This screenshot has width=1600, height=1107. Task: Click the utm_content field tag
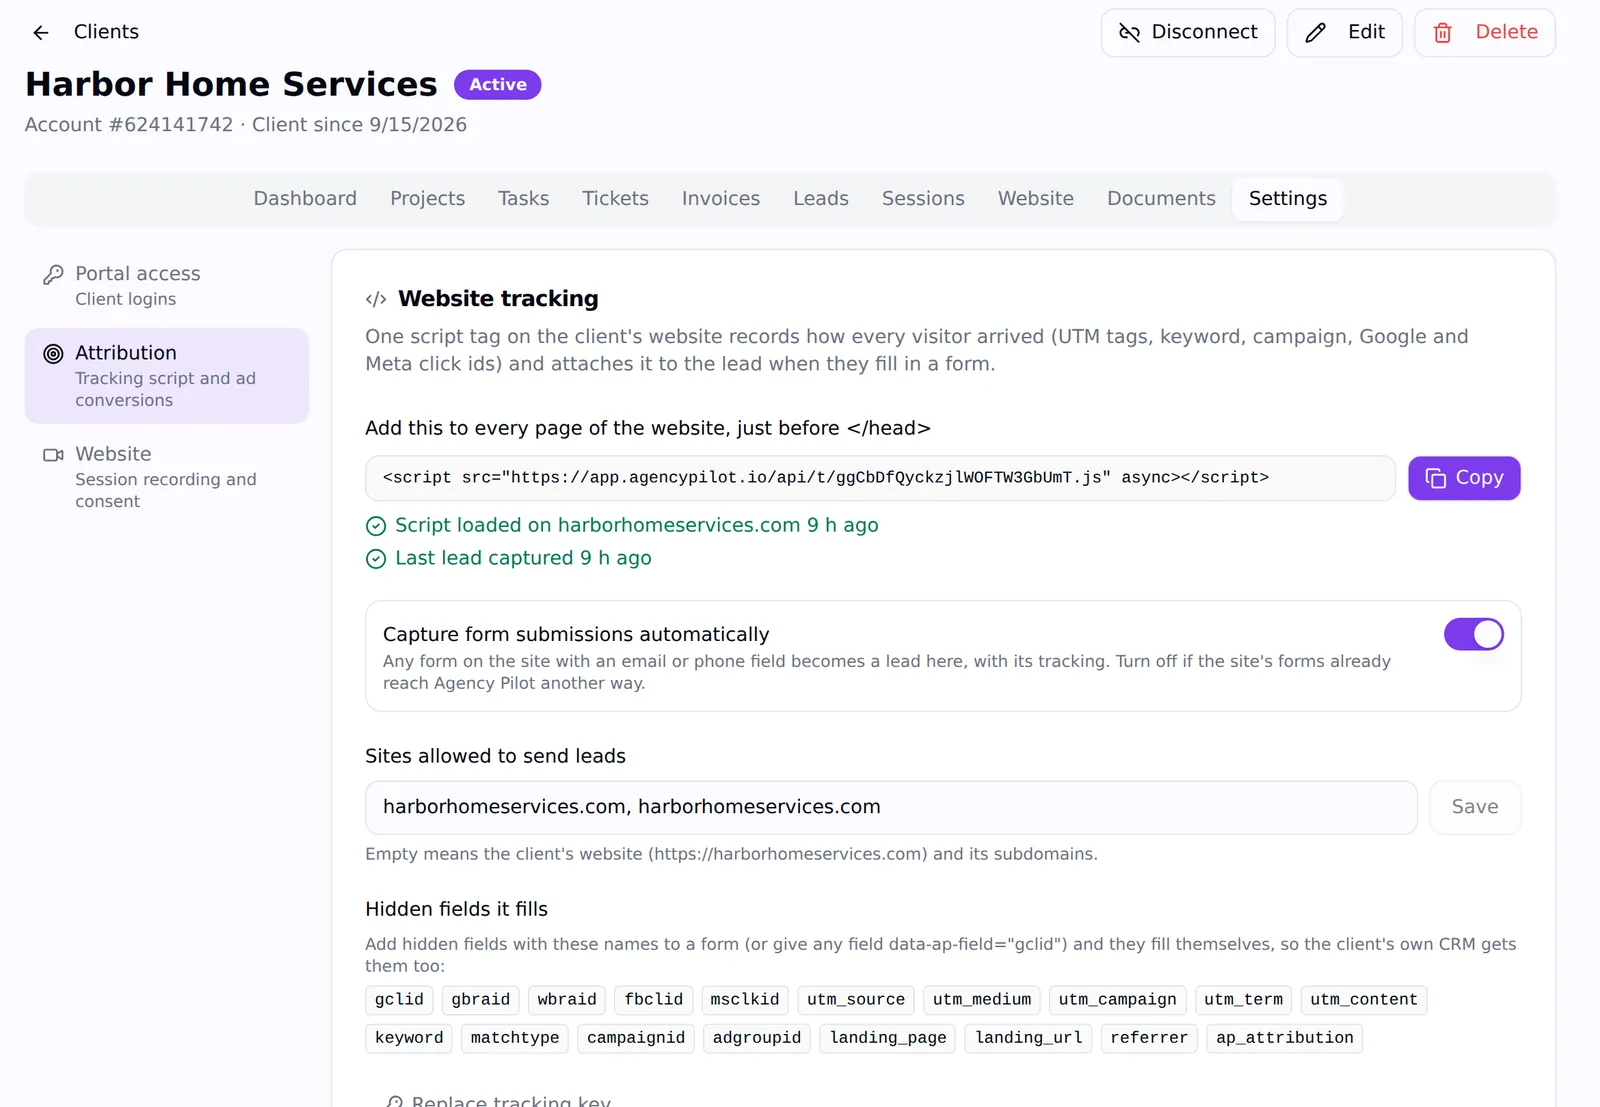click(x=1364, y=1000)
